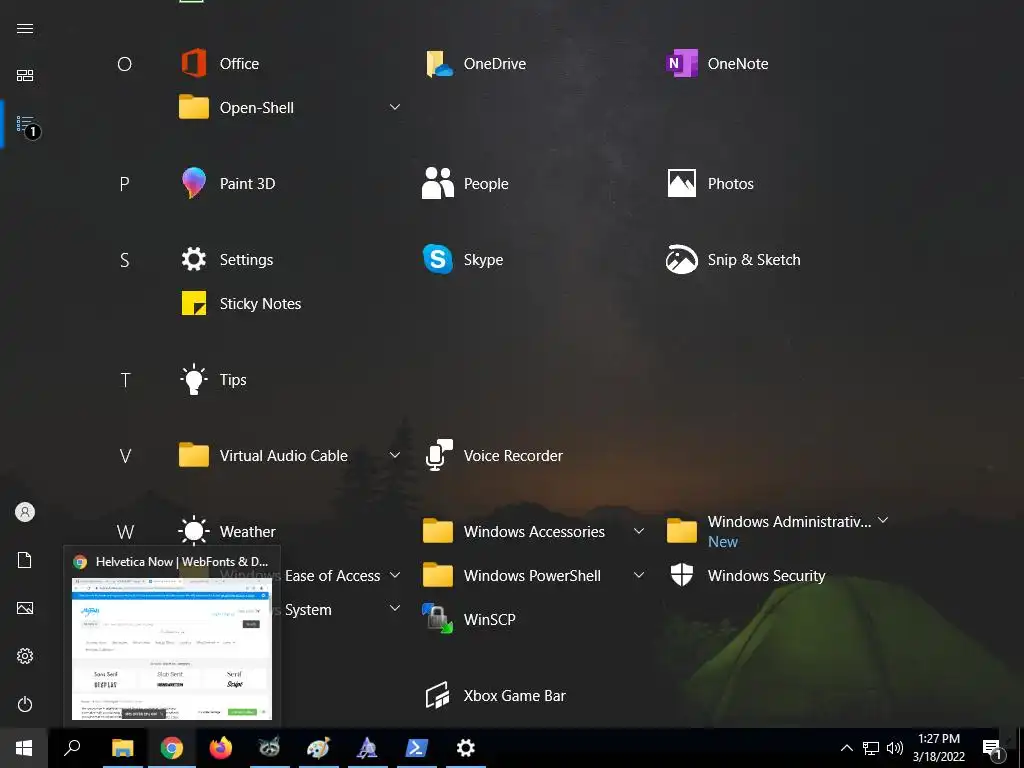Open the user account icon
Screen dimensions: 1024x768
point(25,512)
